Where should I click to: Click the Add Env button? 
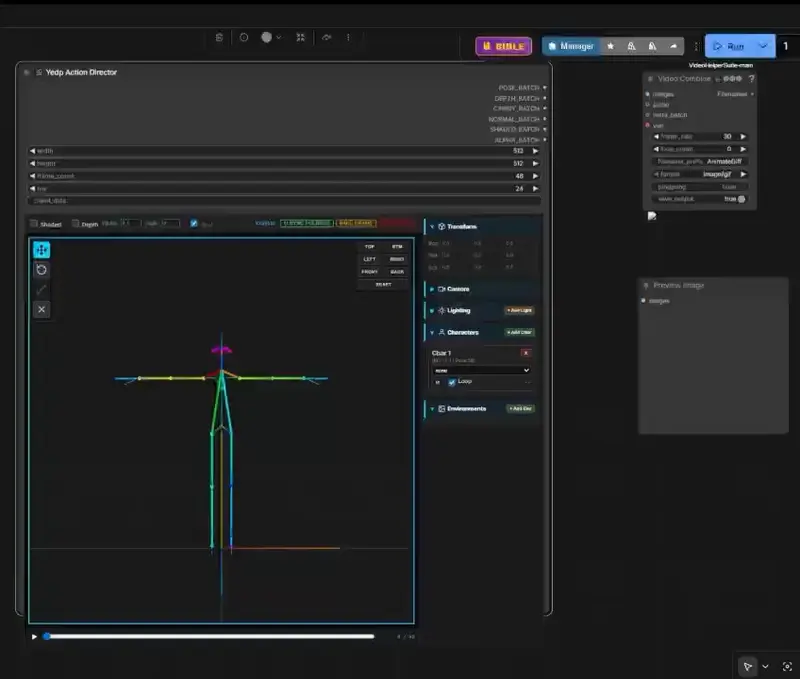[x=520, y=409]
